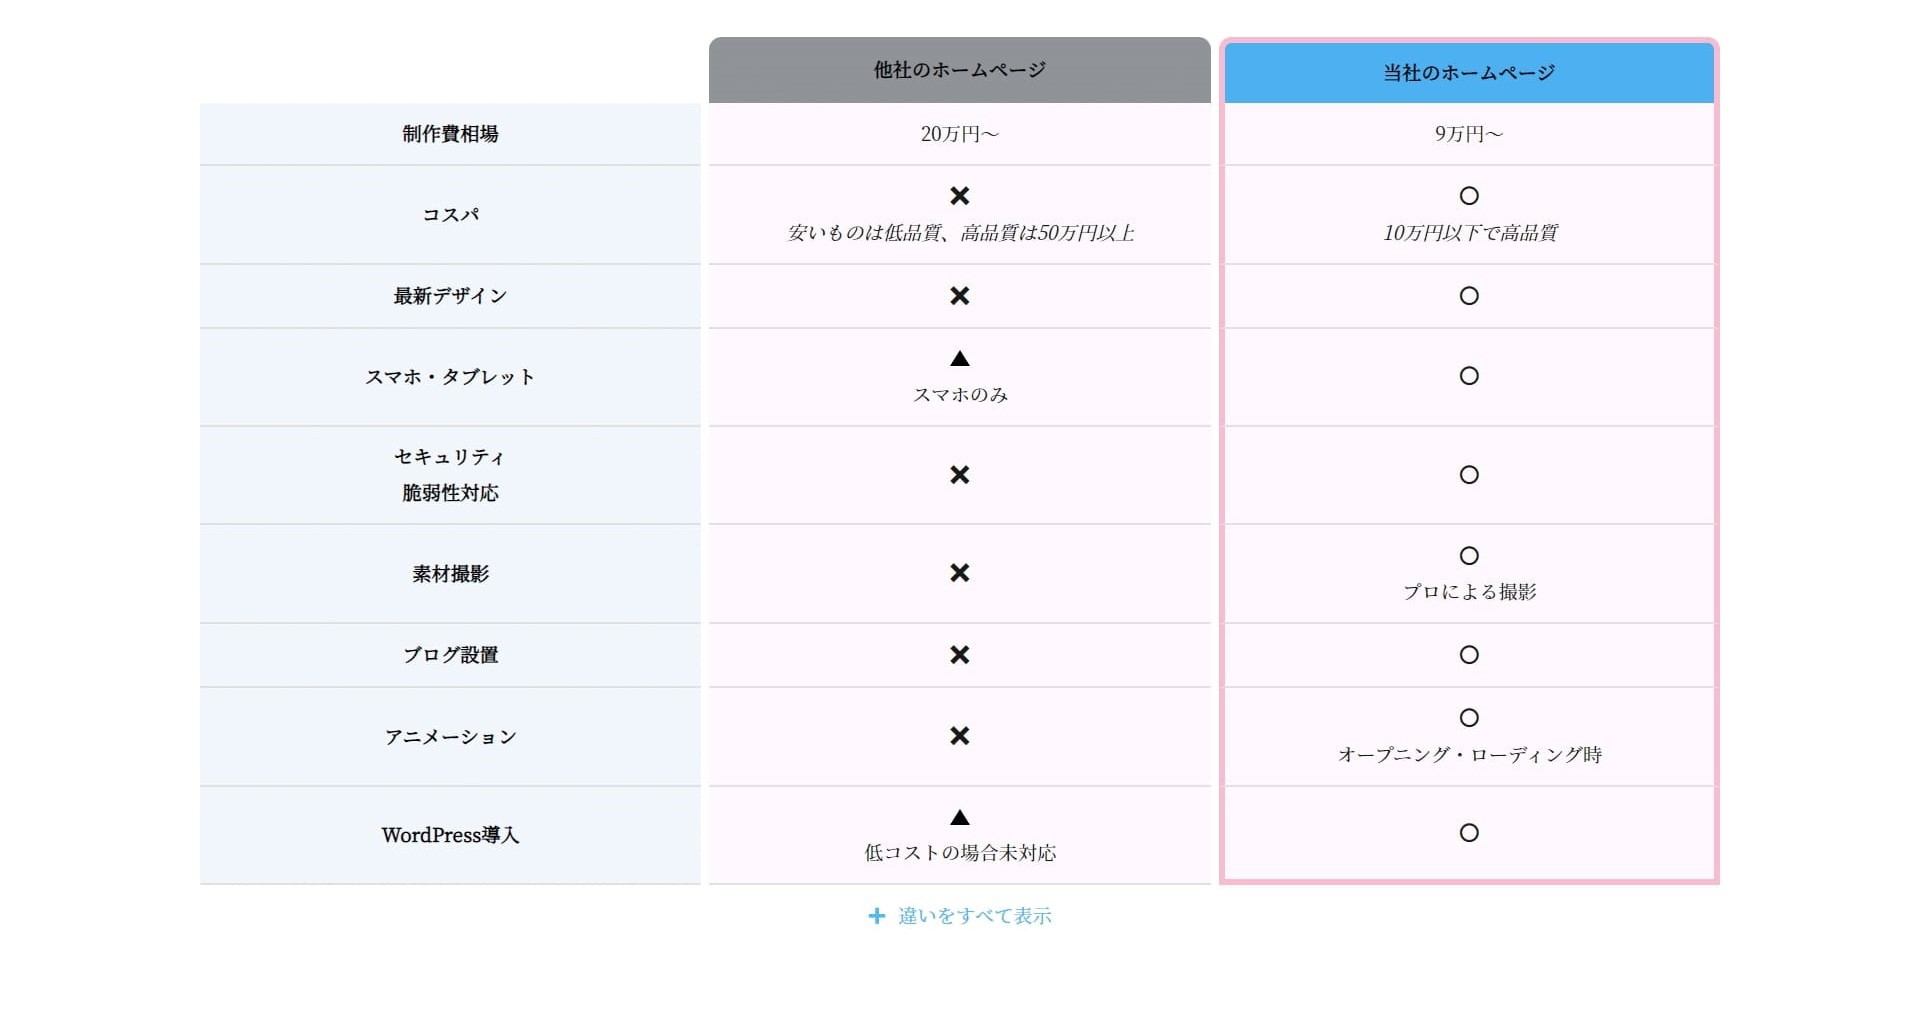Click the × icon in the 素材撮影 row
Image resolution: width=1920 pixels, height=1020 pixels.
pos(959,573)
